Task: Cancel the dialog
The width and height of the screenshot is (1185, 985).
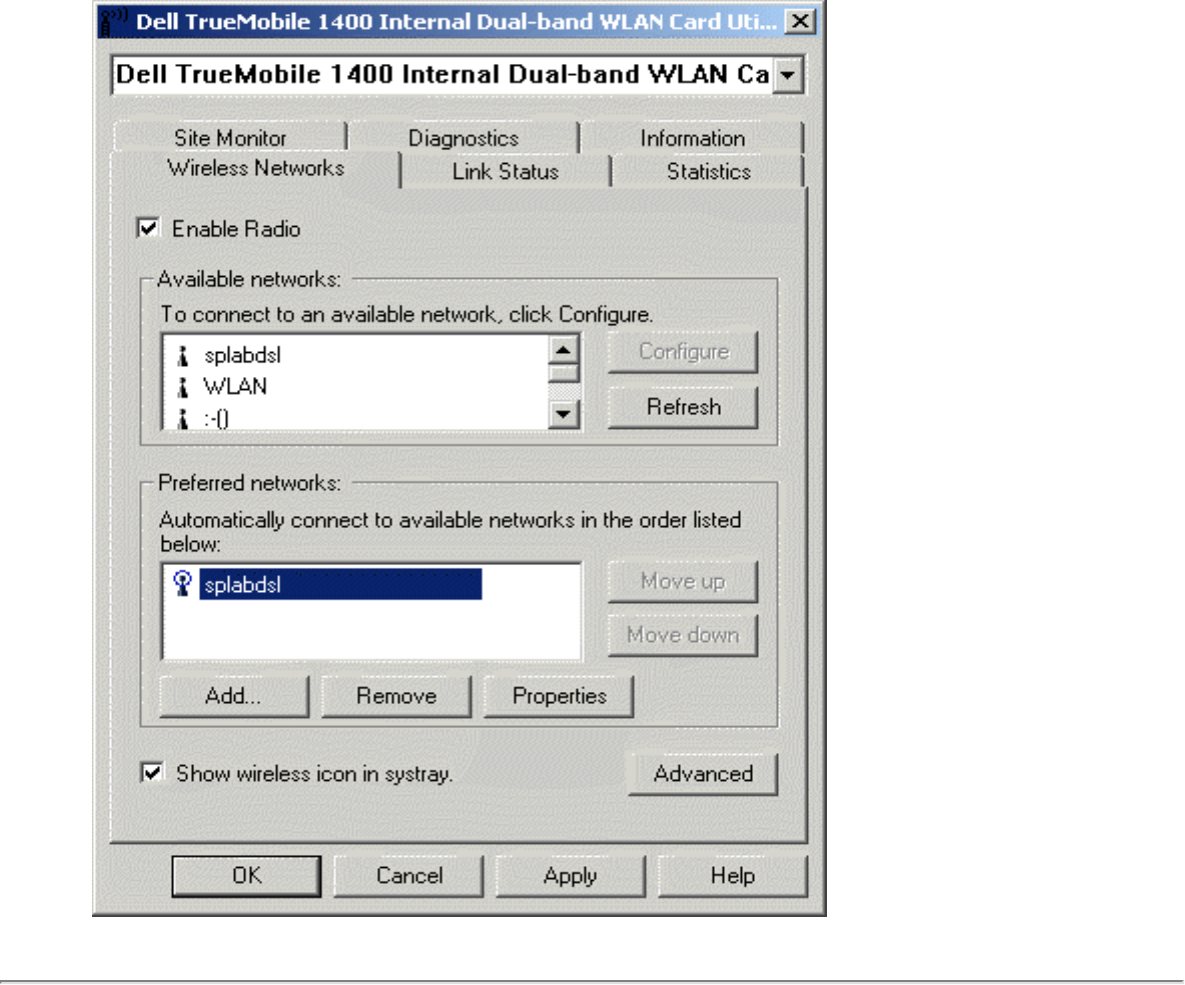Action: click(409, 876)
